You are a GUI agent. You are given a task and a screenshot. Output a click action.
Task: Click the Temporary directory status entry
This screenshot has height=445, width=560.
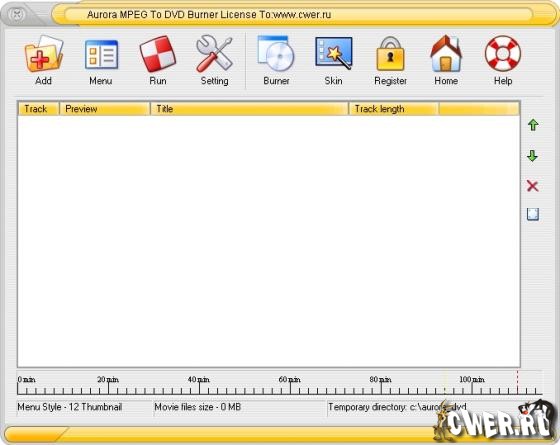coord(397,407)
